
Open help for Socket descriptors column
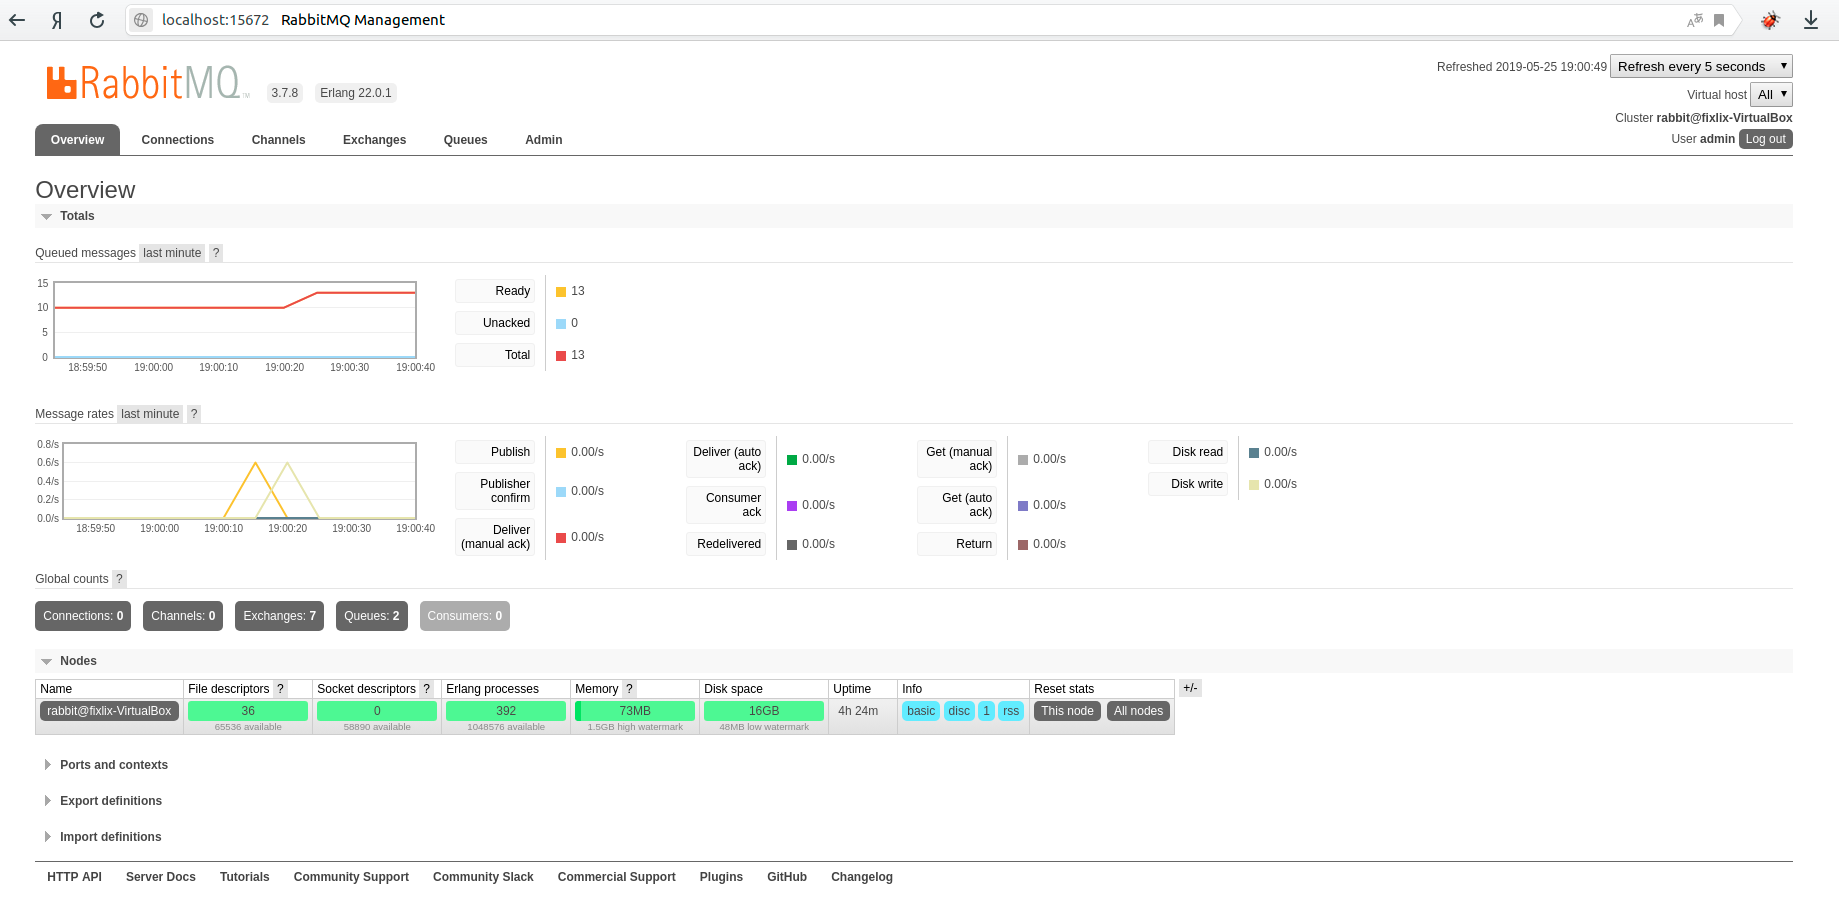coord(426,689)
